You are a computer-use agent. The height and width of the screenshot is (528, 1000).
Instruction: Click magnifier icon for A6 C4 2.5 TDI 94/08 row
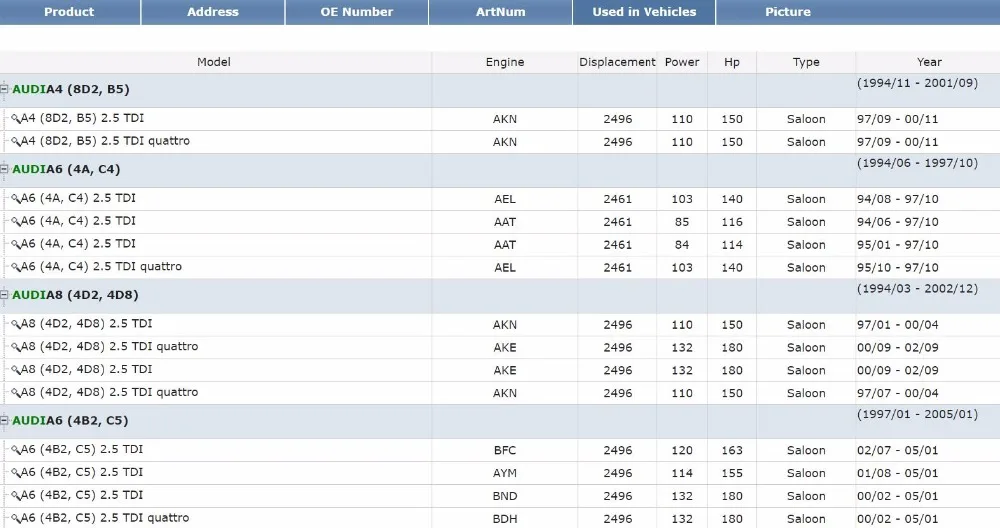click(x=16, y=199)
